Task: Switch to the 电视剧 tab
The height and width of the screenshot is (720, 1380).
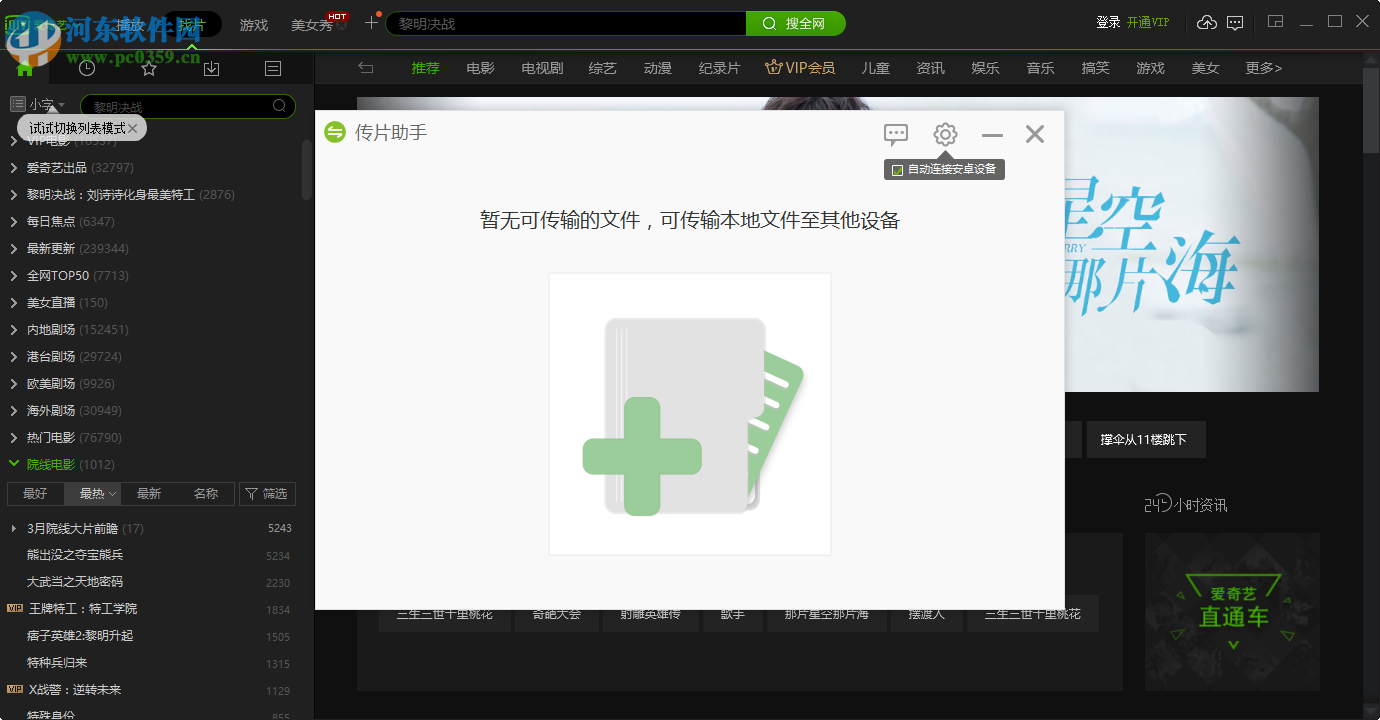Action: [x=540, y=67]
